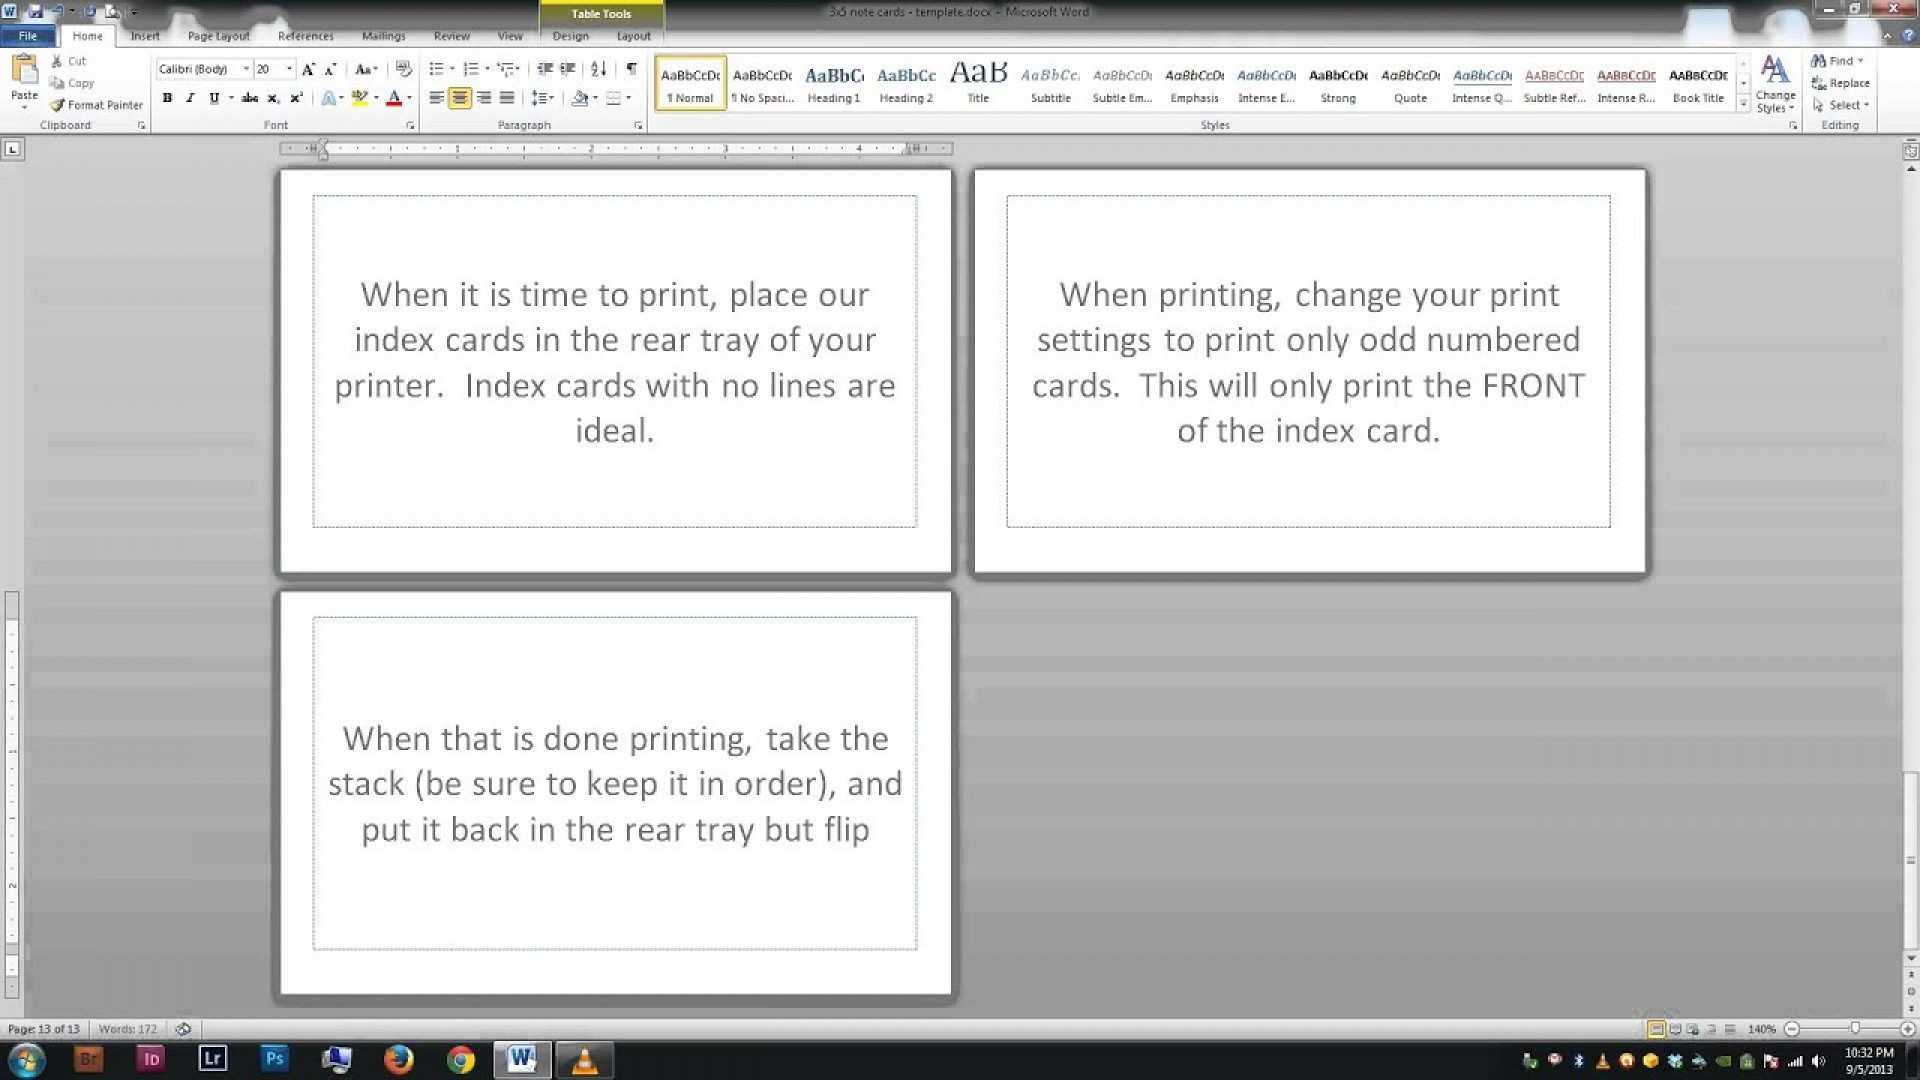
Task: Click the Bold formatting icon
Action: pyautogui.click(x=166, y=98)
